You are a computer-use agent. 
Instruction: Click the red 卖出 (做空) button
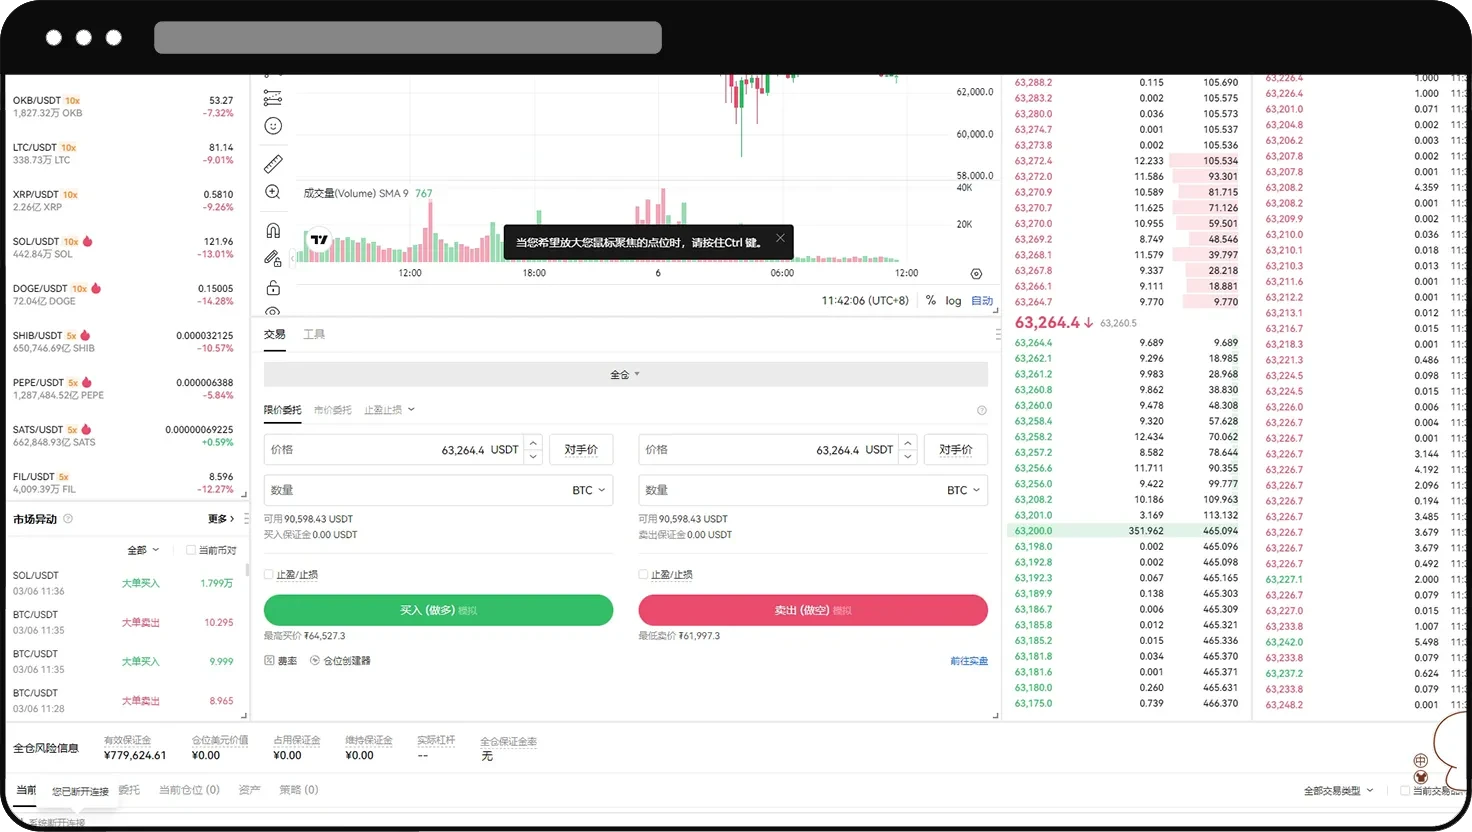pyautogui.click(x=813, y=610)
